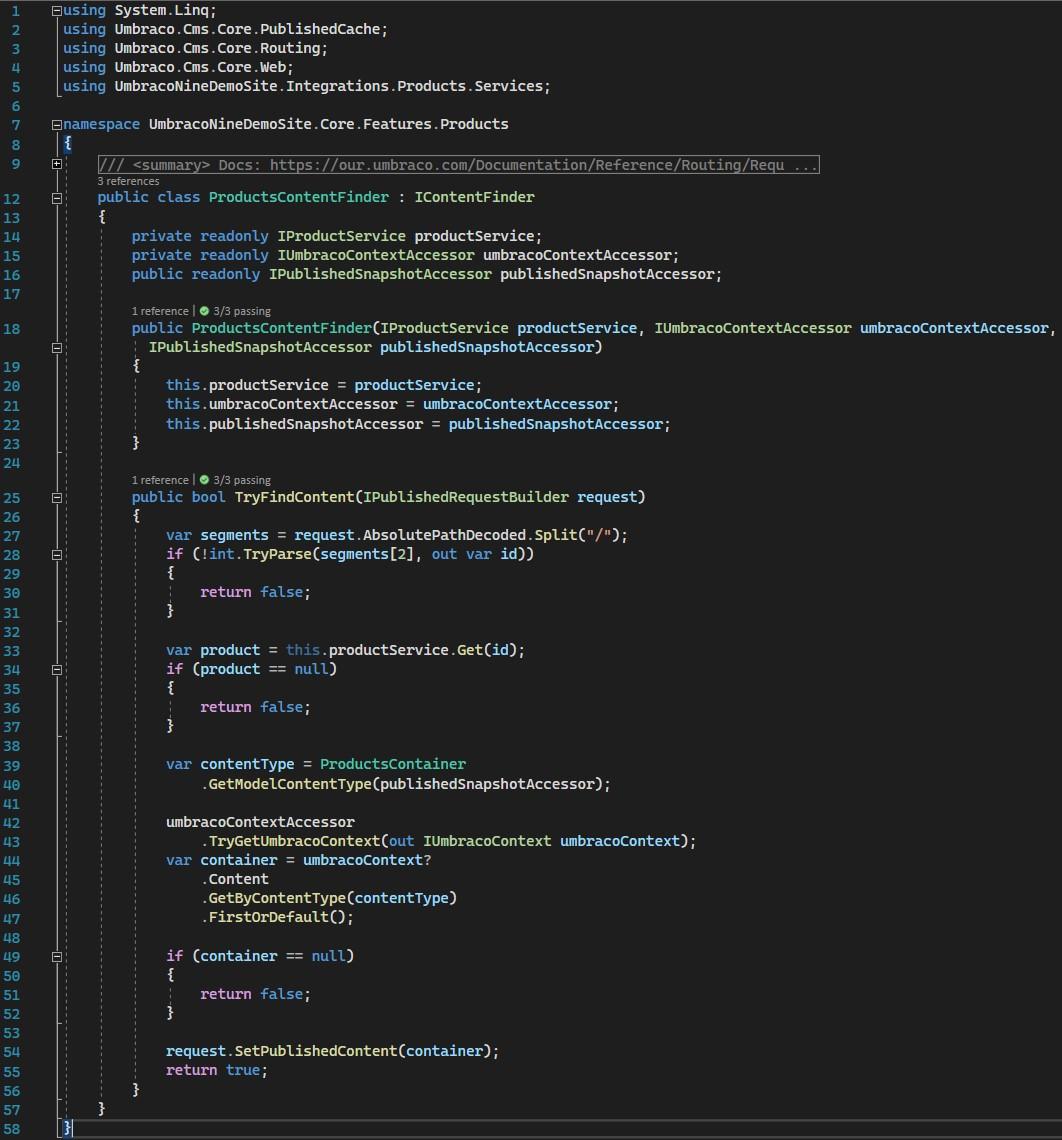The width and height of the screenshot is (1062, 1140).
Task: Click IPublishedSnapshotAccessor type on line 16
Action: 380,274
